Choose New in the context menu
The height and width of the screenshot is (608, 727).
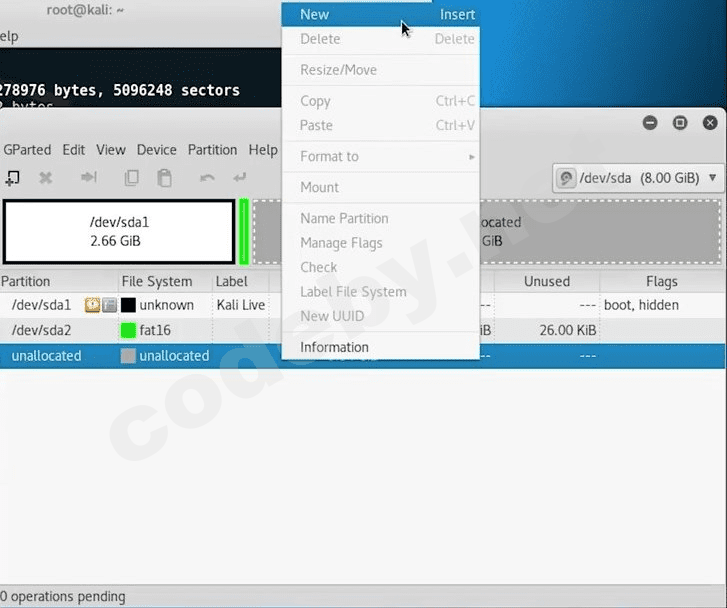381,14
